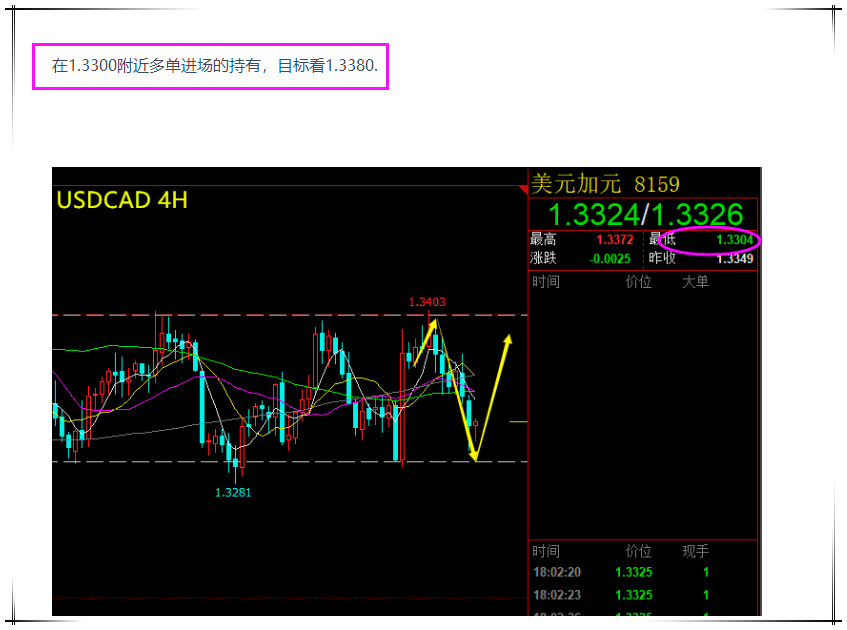
Task: Click the 现手 column header
Action: [695, 551]
